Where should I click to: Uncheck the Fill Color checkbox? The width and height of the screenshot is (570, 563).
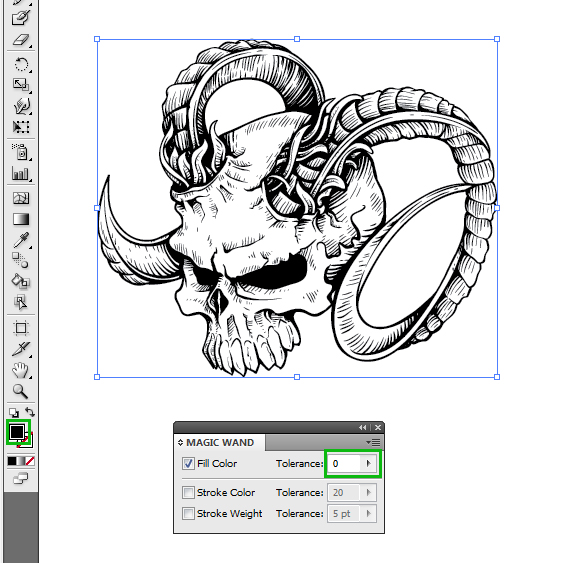pos(188,463)
